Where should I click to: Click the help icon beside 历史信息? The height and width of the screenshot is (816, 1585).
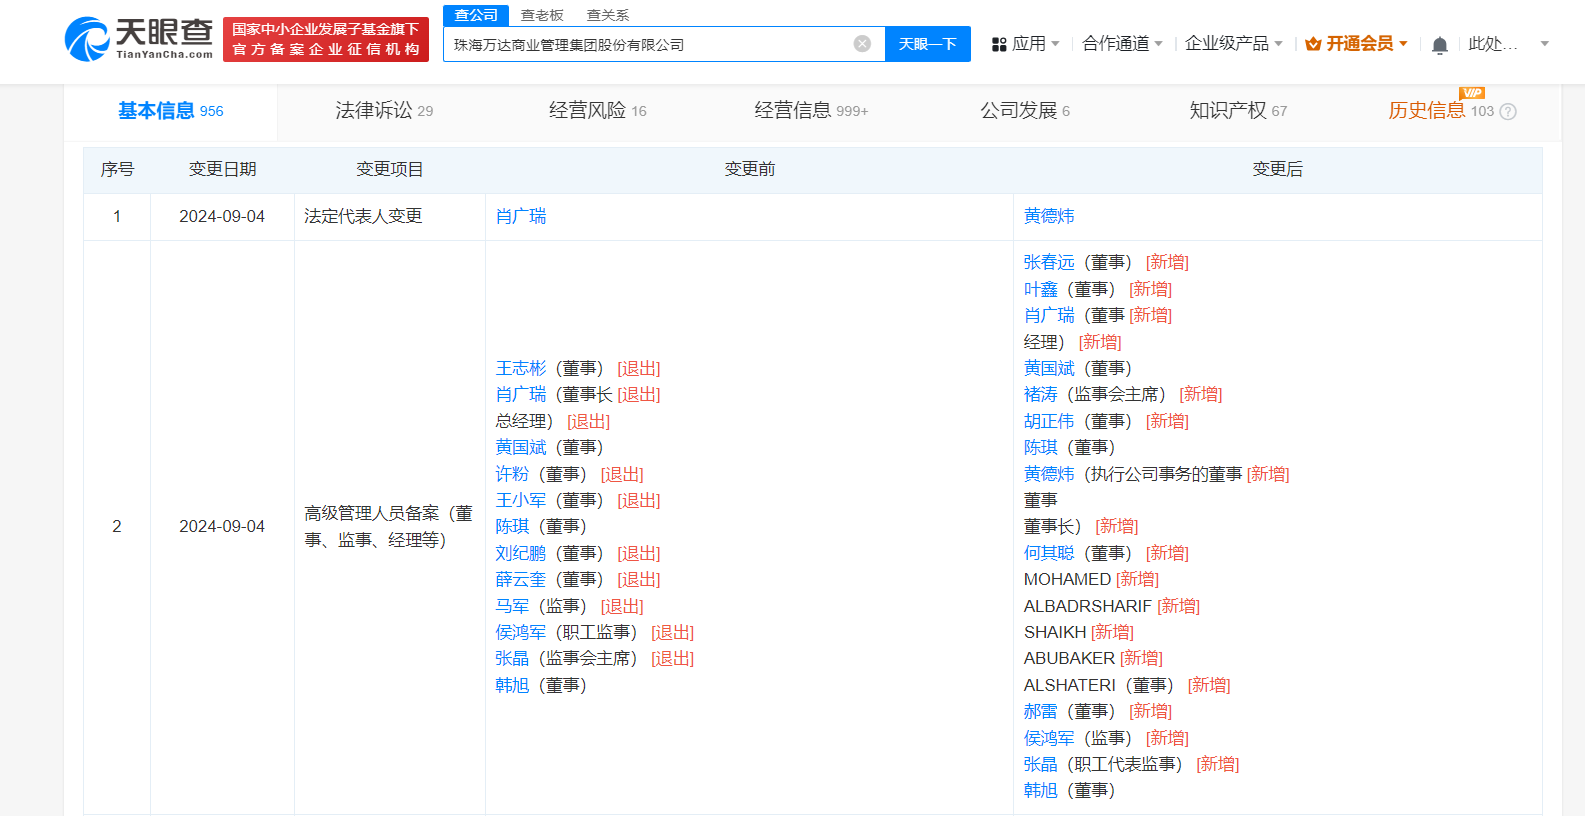coord(1508,112)
